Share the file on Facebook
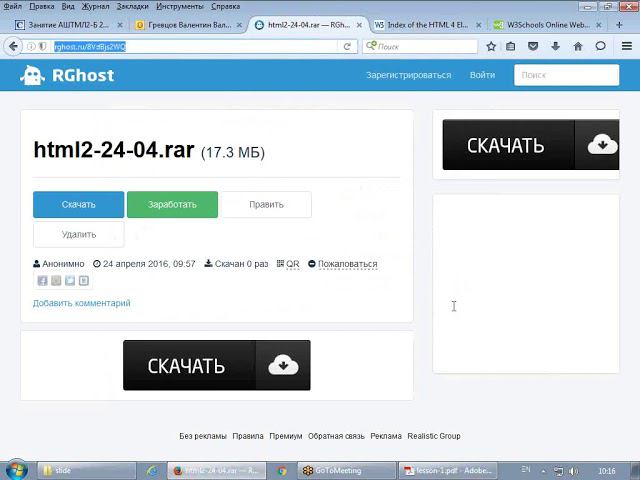The image size is (640, 480). click(42, 281)
